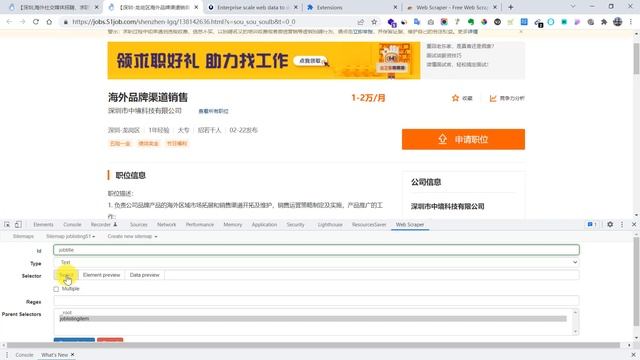Click the favorite star 收藏 icon on job page

456,98
